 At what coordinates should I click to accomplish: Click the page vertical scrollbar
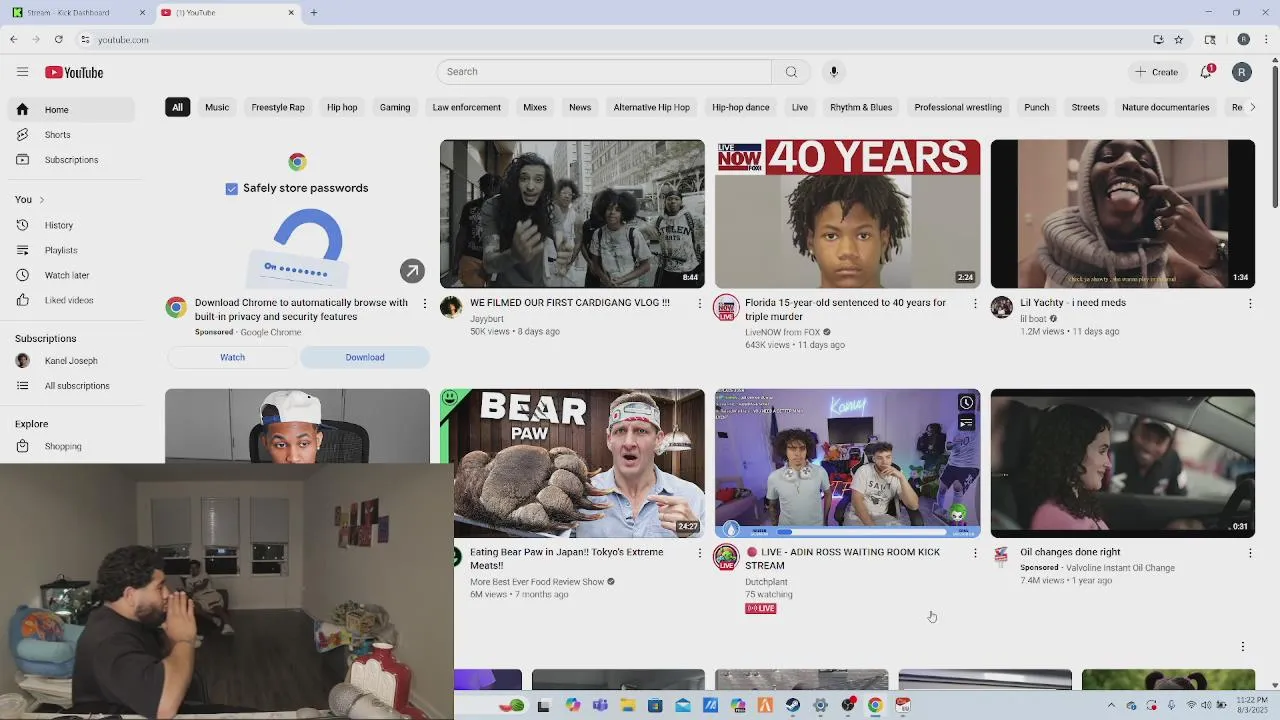point(1275,135)
